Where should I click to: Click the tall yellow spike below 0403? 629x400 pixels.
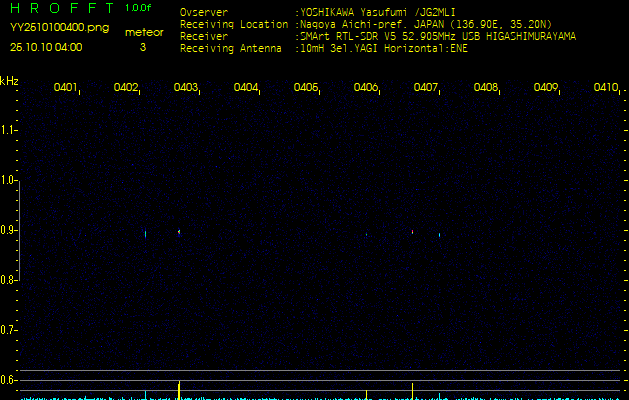pyautogui.click(x=179, y=390)
